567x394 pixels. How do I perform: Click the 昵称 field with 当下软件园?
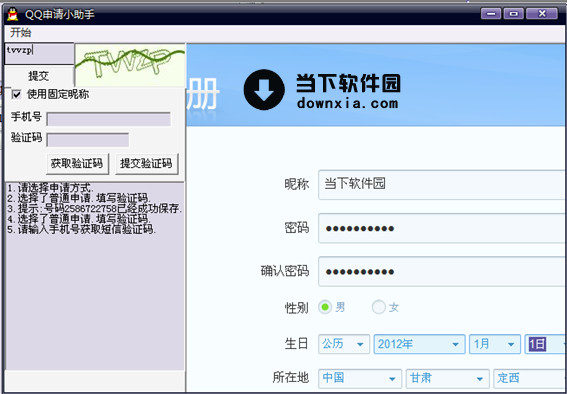point(442,184)
